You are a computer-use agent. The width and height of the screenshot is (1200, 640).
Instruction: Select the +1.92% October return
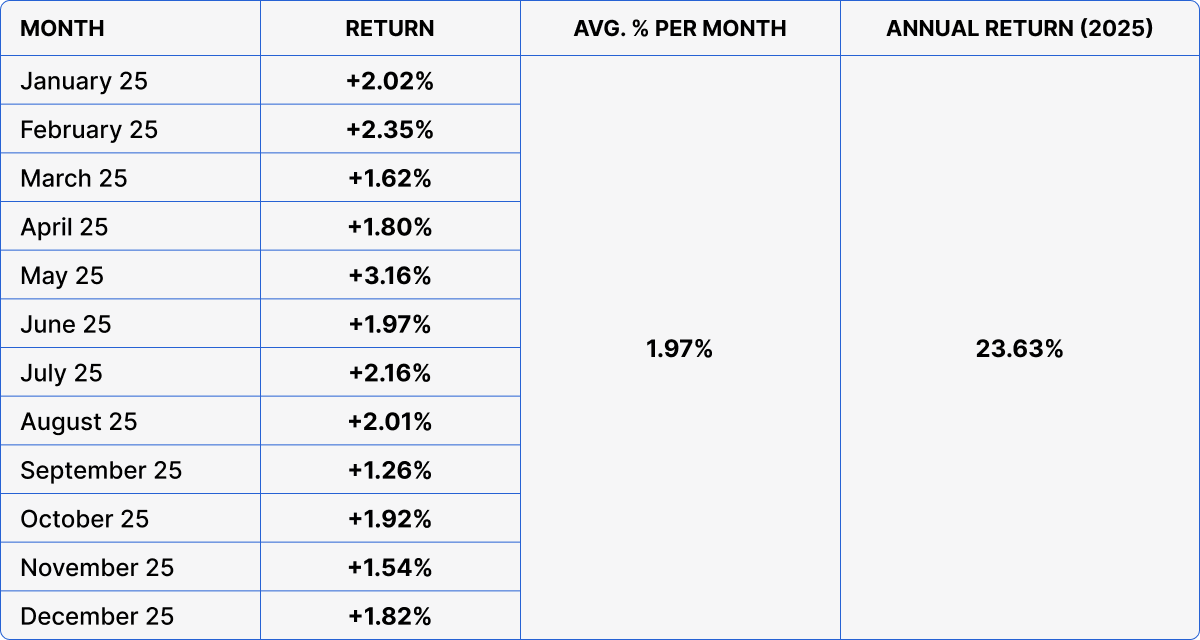pos(390,519)
